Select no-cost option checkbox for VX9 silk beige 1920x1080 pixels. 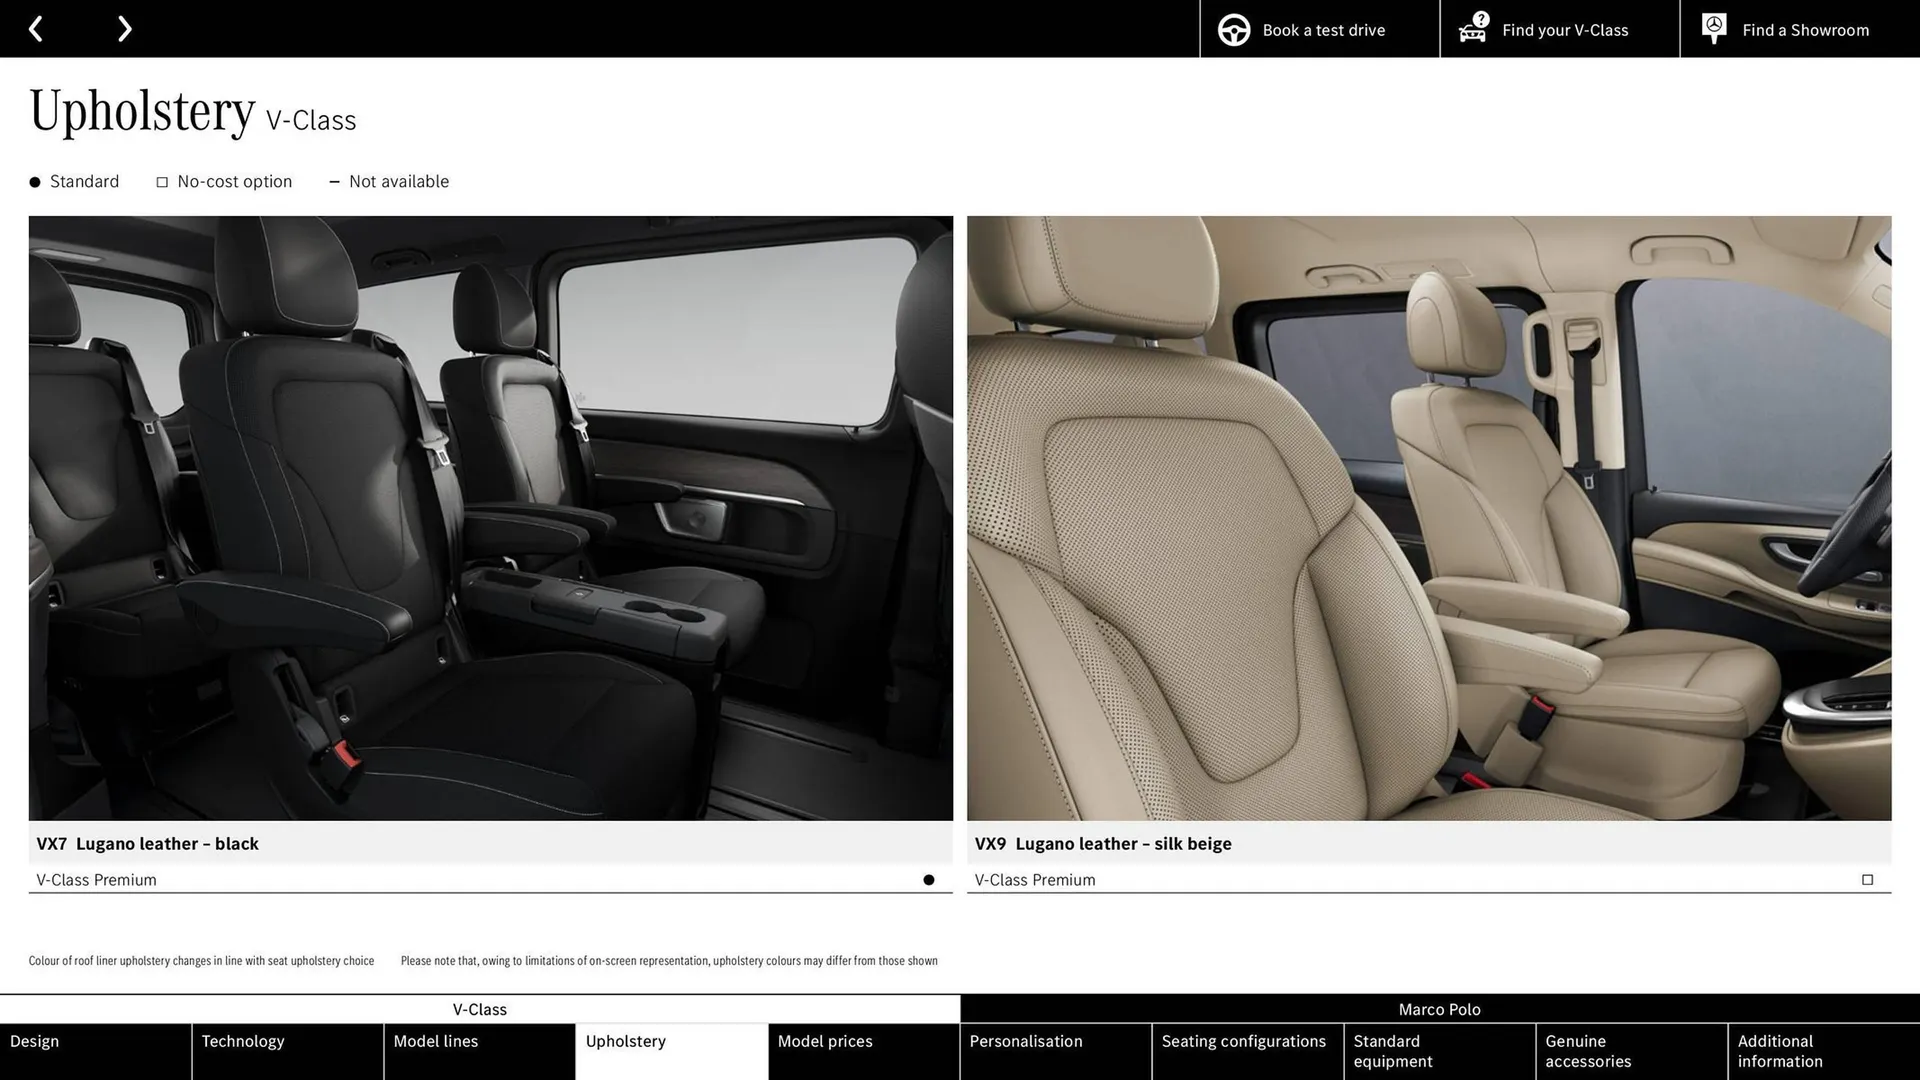tap(1867, 879)
